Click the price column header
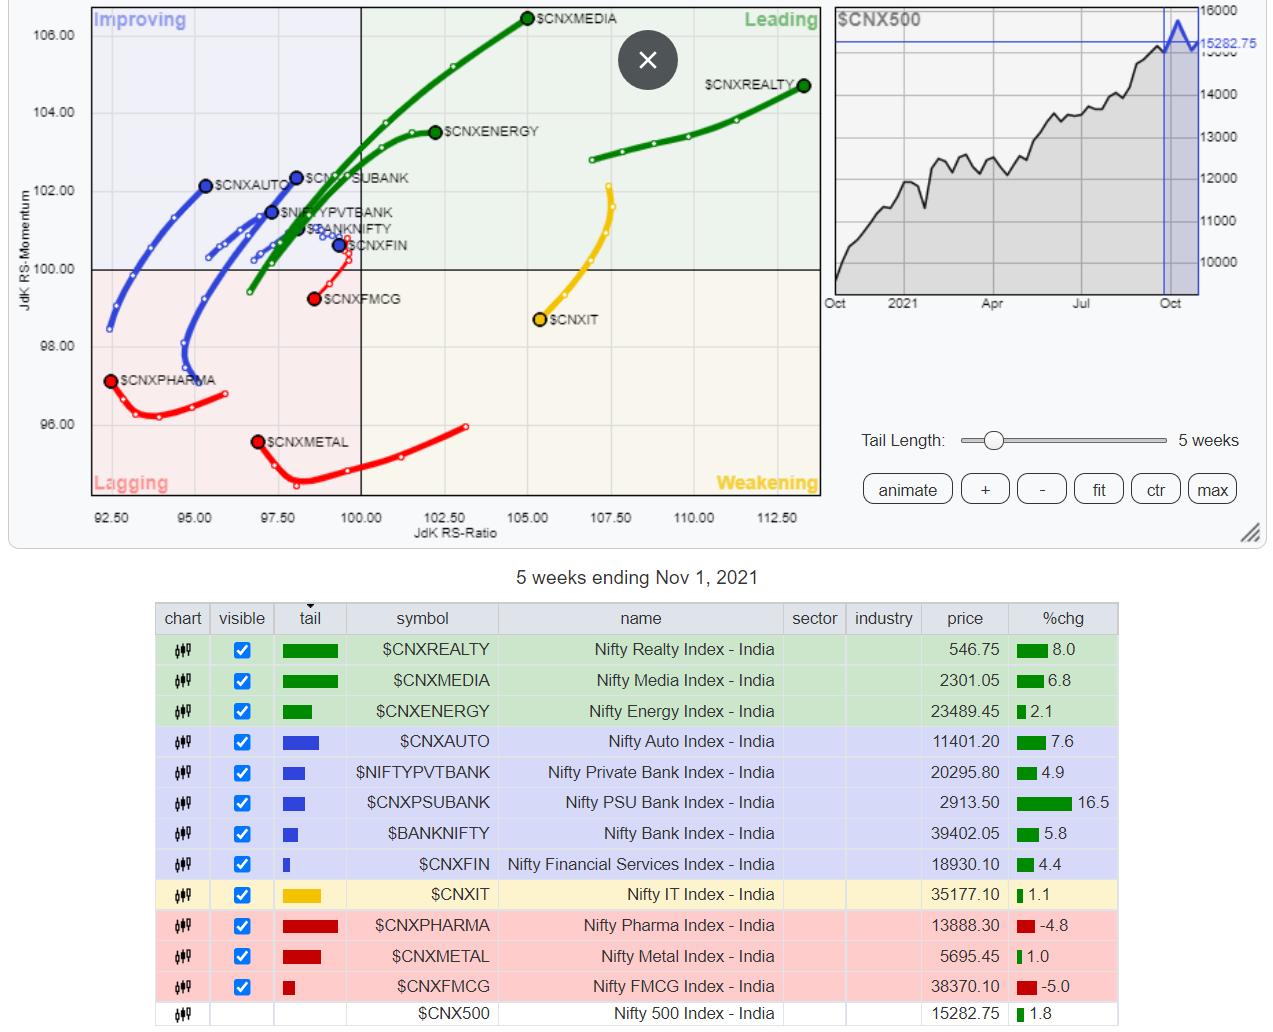This screenshot has height=1032, width=1273. [964, 618]
